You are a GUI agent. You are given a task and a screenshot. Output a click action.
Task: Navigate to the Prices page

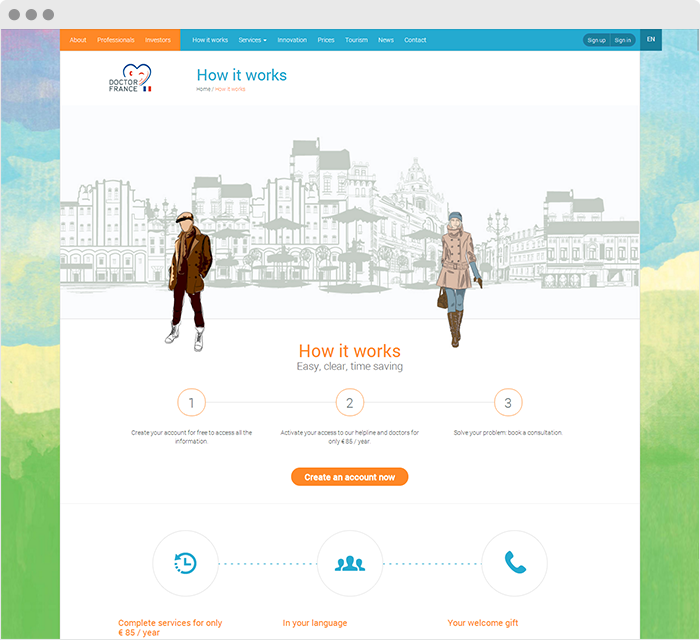click(x=326, y=40)
